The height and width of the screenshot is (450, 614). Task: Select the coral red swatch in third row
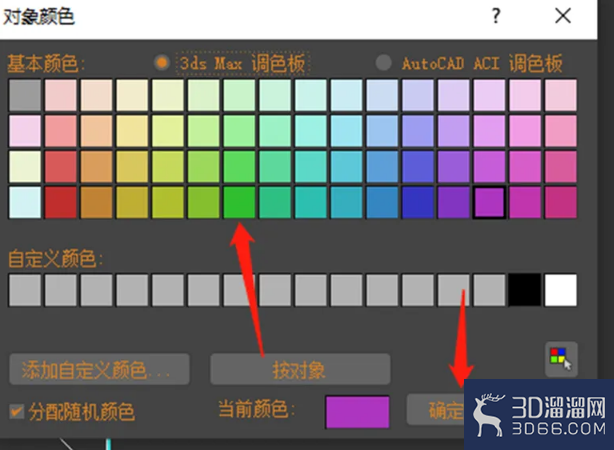click(x=60, y=166)
